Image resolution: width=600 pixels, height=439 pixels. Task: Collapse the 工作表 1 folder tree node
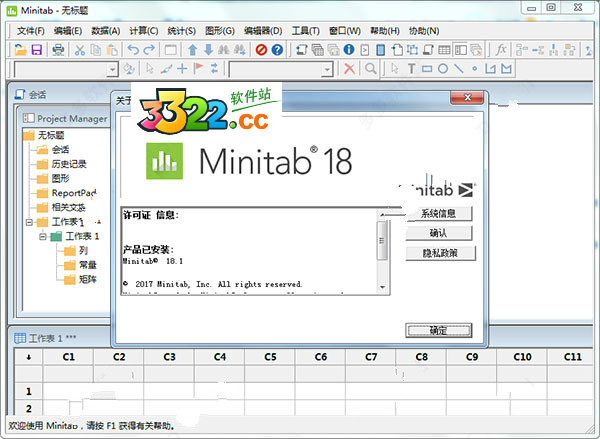tap(29, 222)
